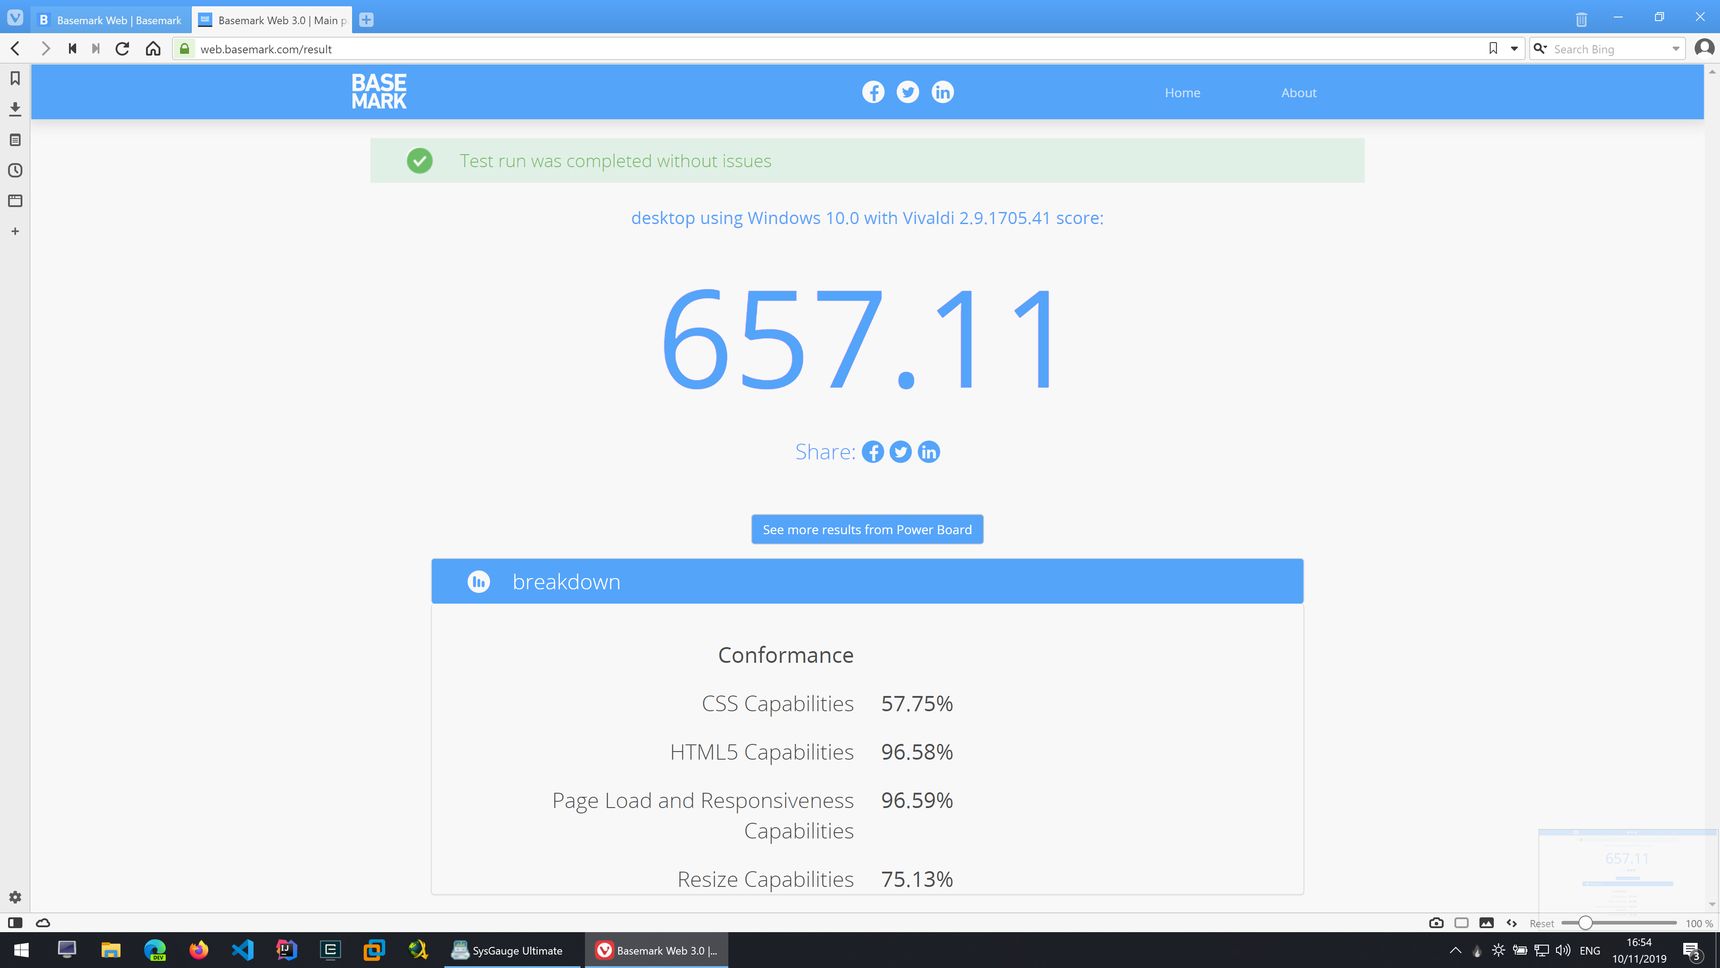Click the Search Bing input field
Screen dimensions: 1720x968
(1608, 49)
